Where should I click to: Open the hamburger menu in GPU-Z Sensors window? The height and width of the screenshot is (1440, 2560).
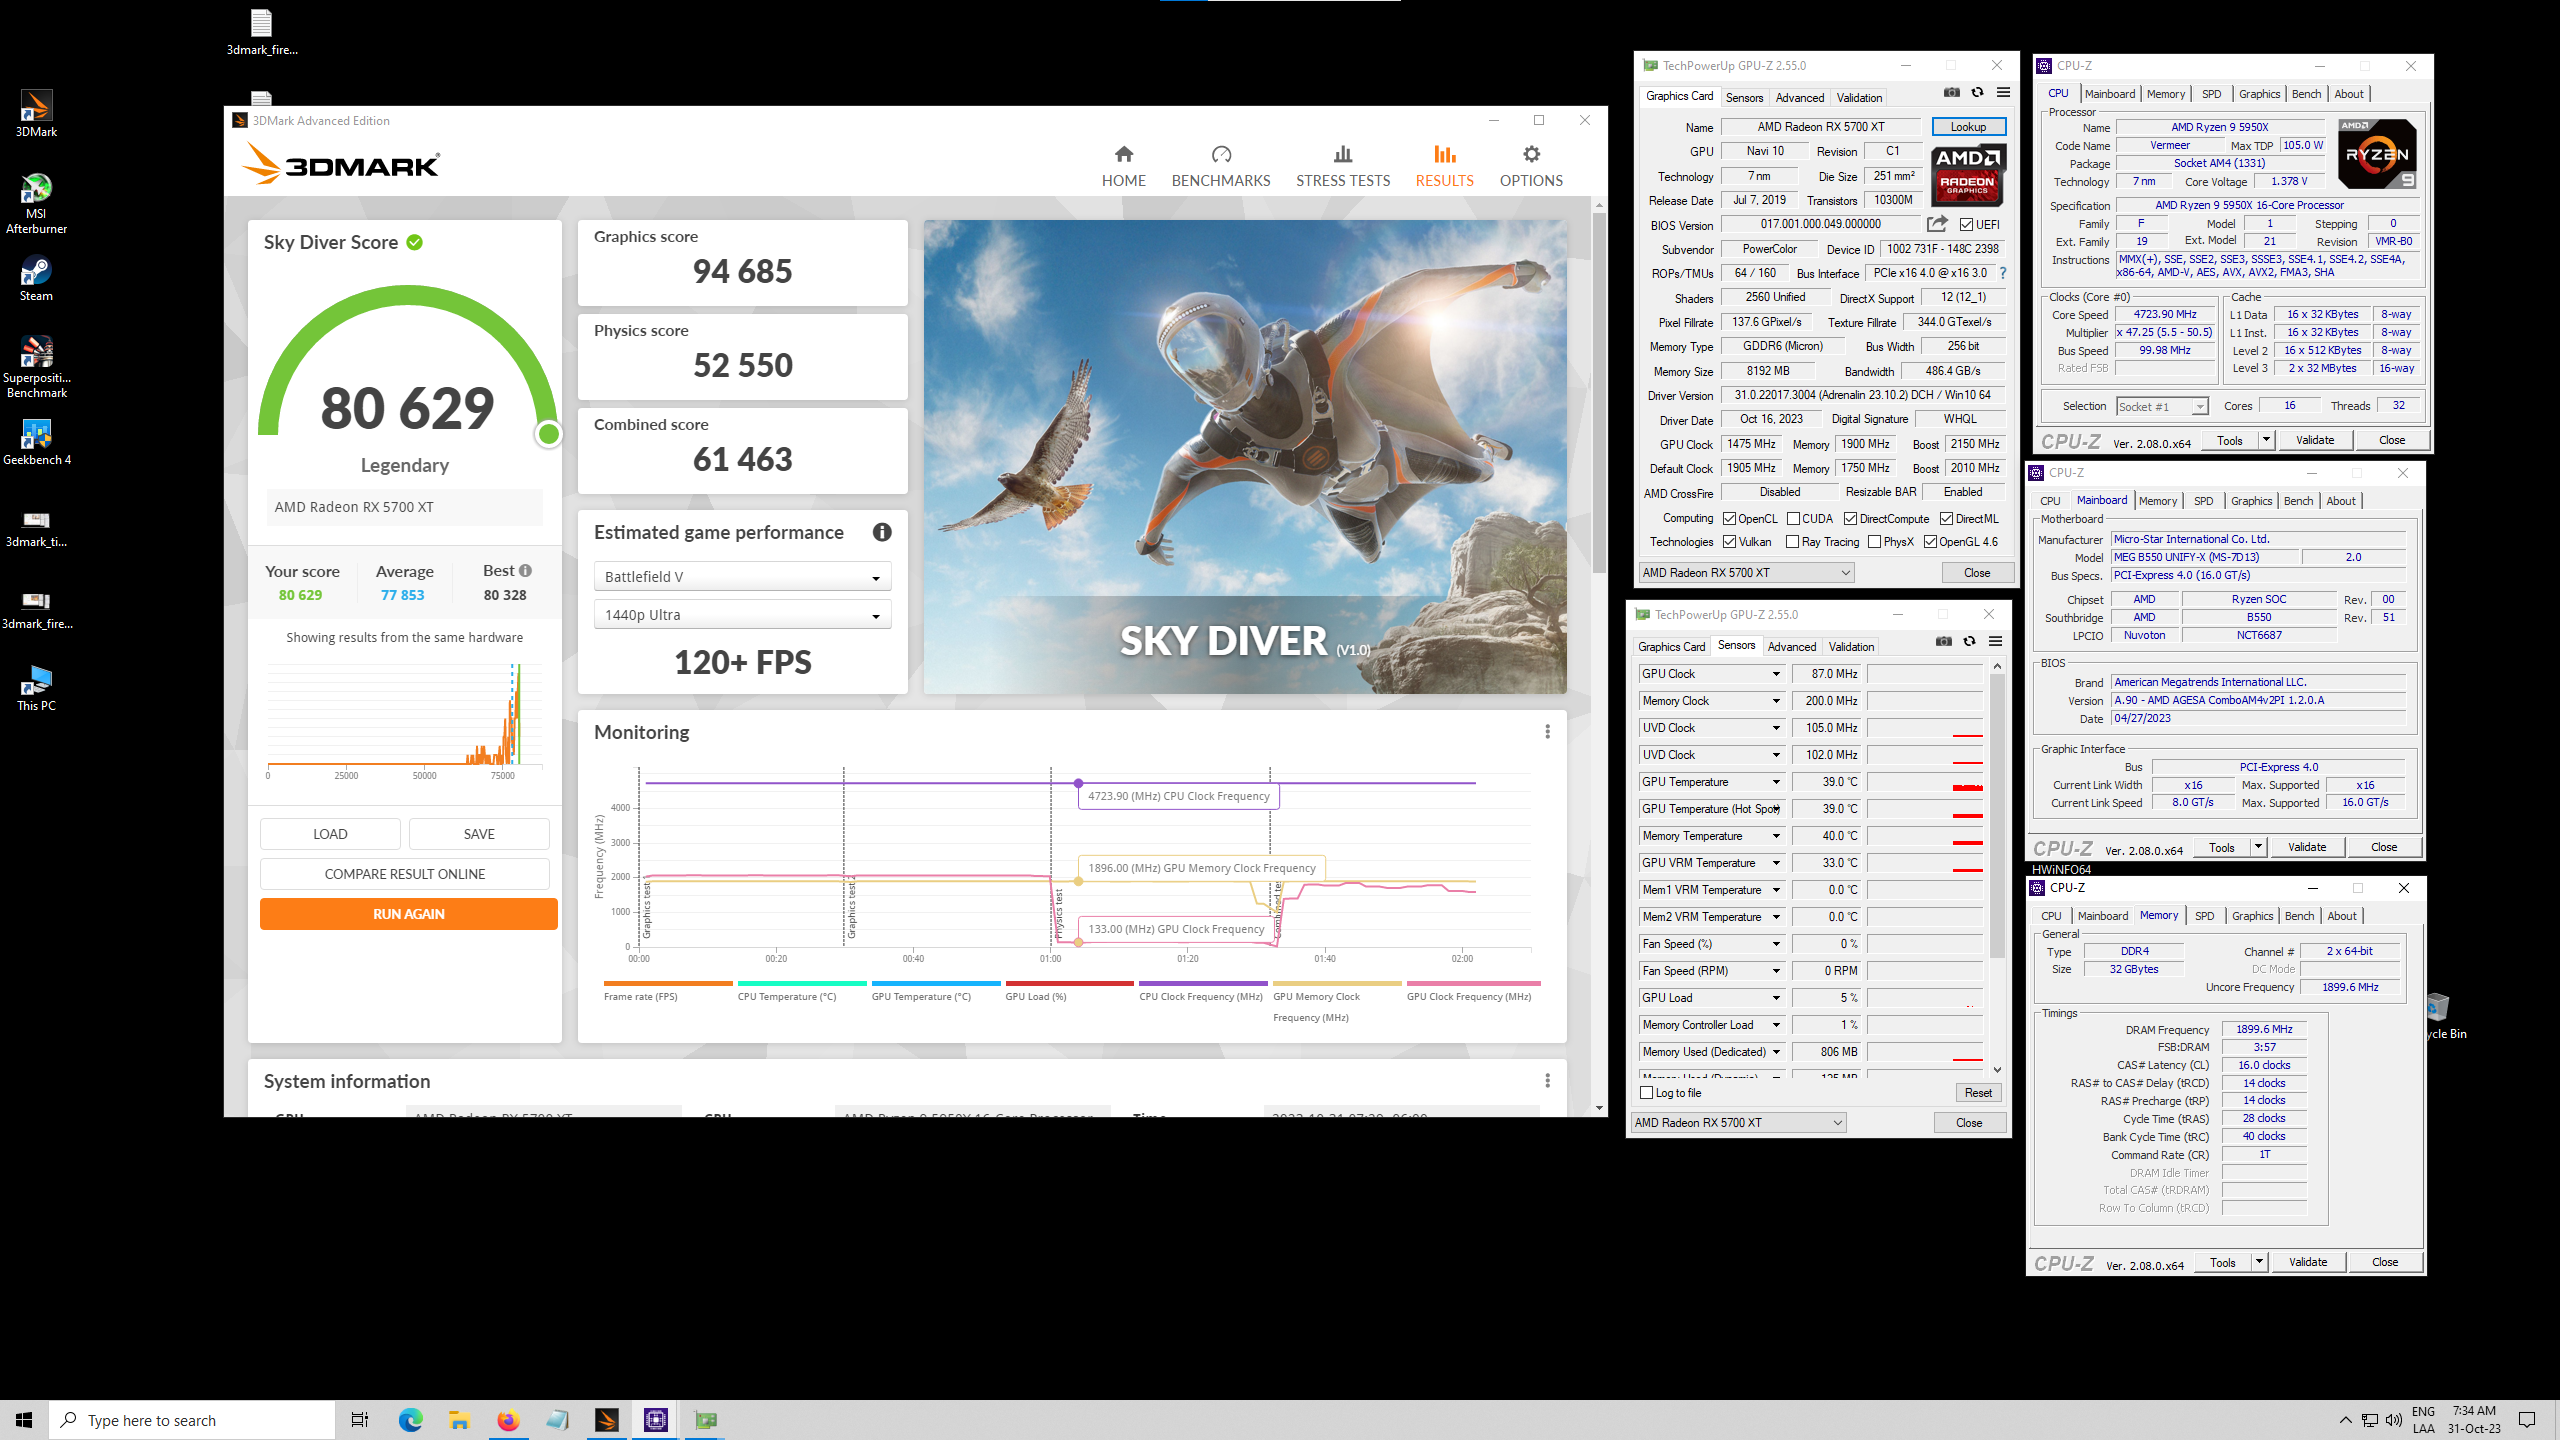(x=1995, y=642)
